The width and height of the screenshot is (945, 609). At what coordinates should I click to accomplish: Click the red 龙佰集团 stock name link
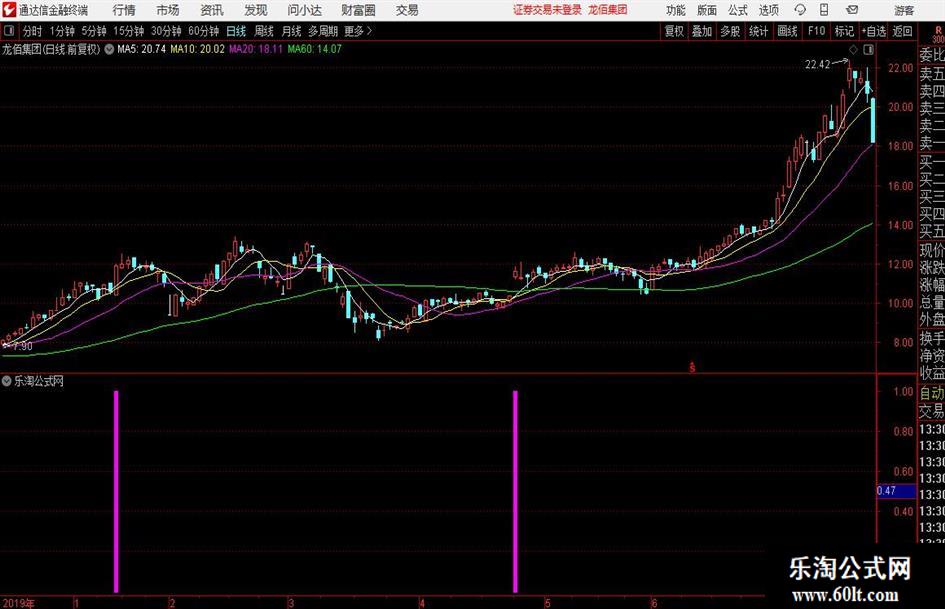point(608,10)
